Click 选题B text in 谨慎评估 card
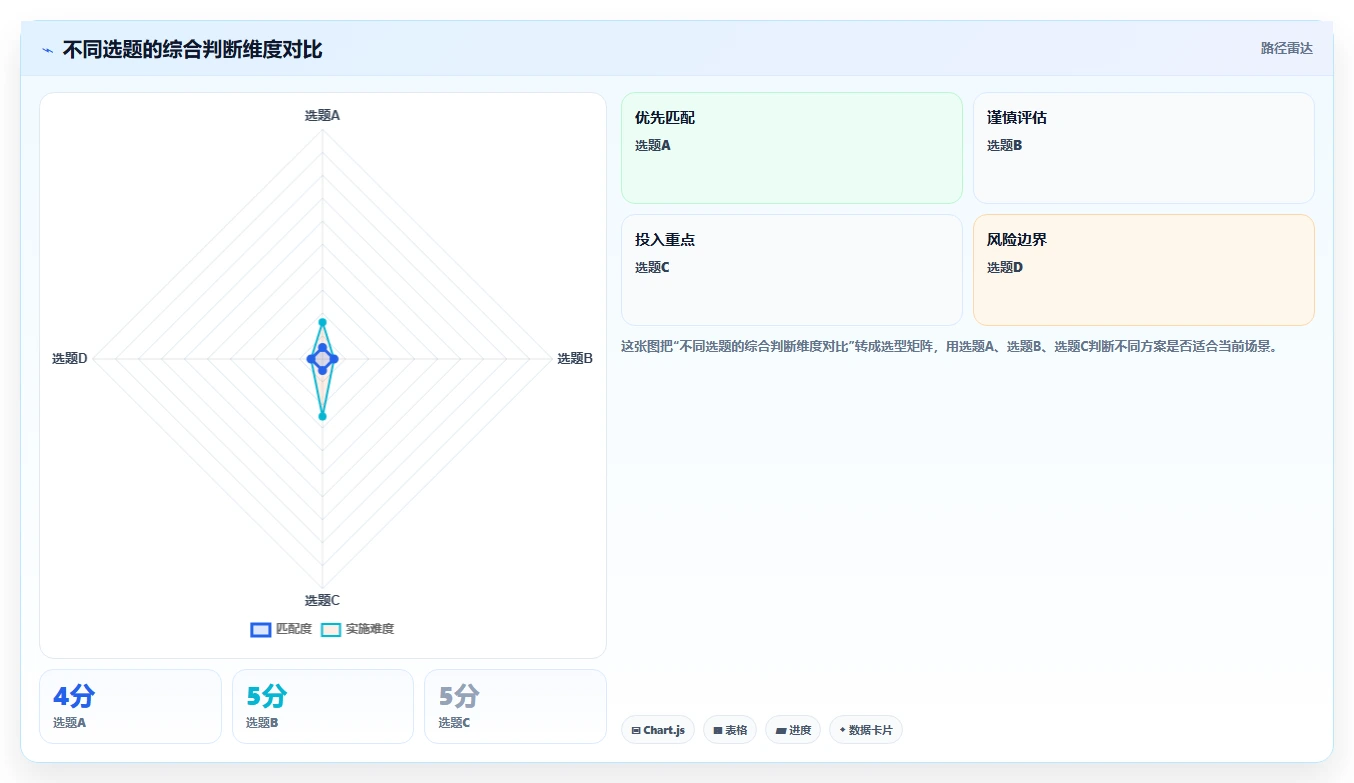 [1005, 145]
